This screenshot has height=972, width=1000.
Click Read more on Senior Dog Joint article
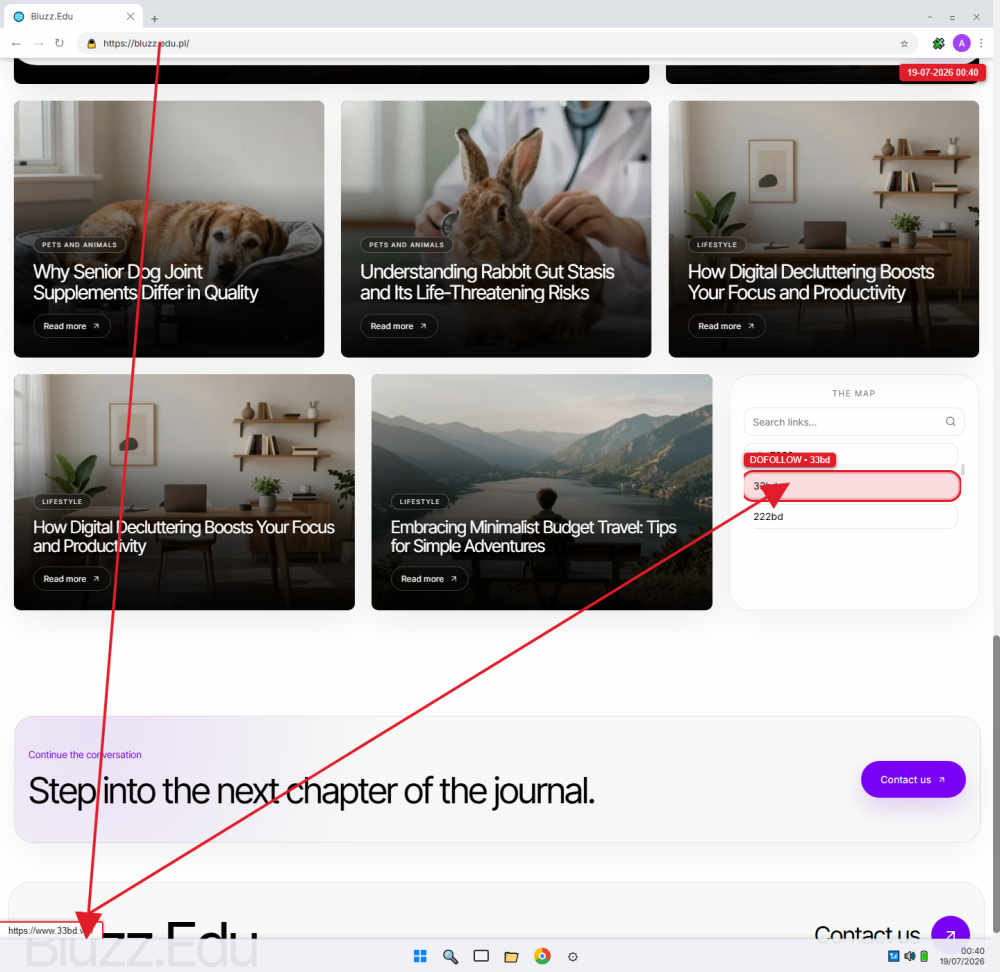coord(71,326)
